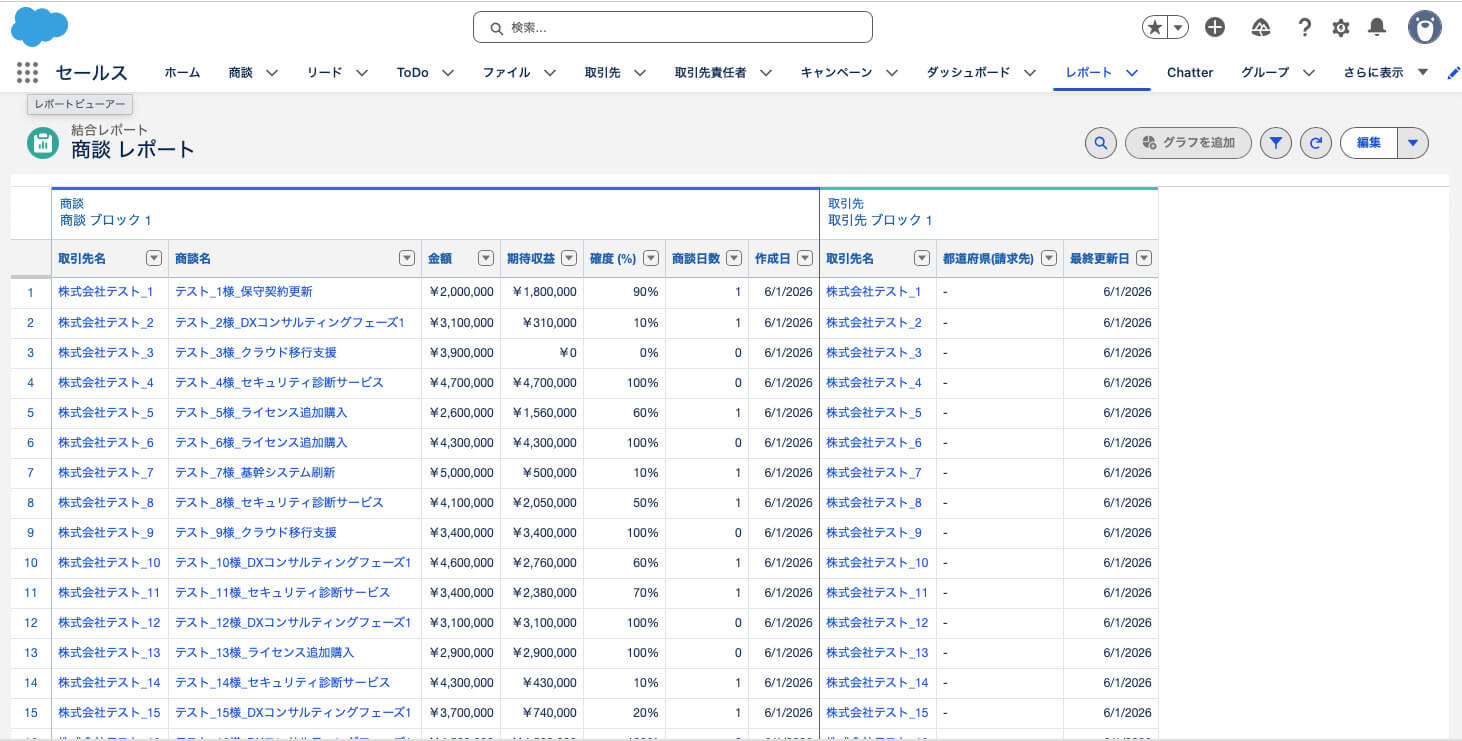Open the 期待収益 column menu arrow
Viewport: 1462px width, 741px height.
[x=569, y=258]
